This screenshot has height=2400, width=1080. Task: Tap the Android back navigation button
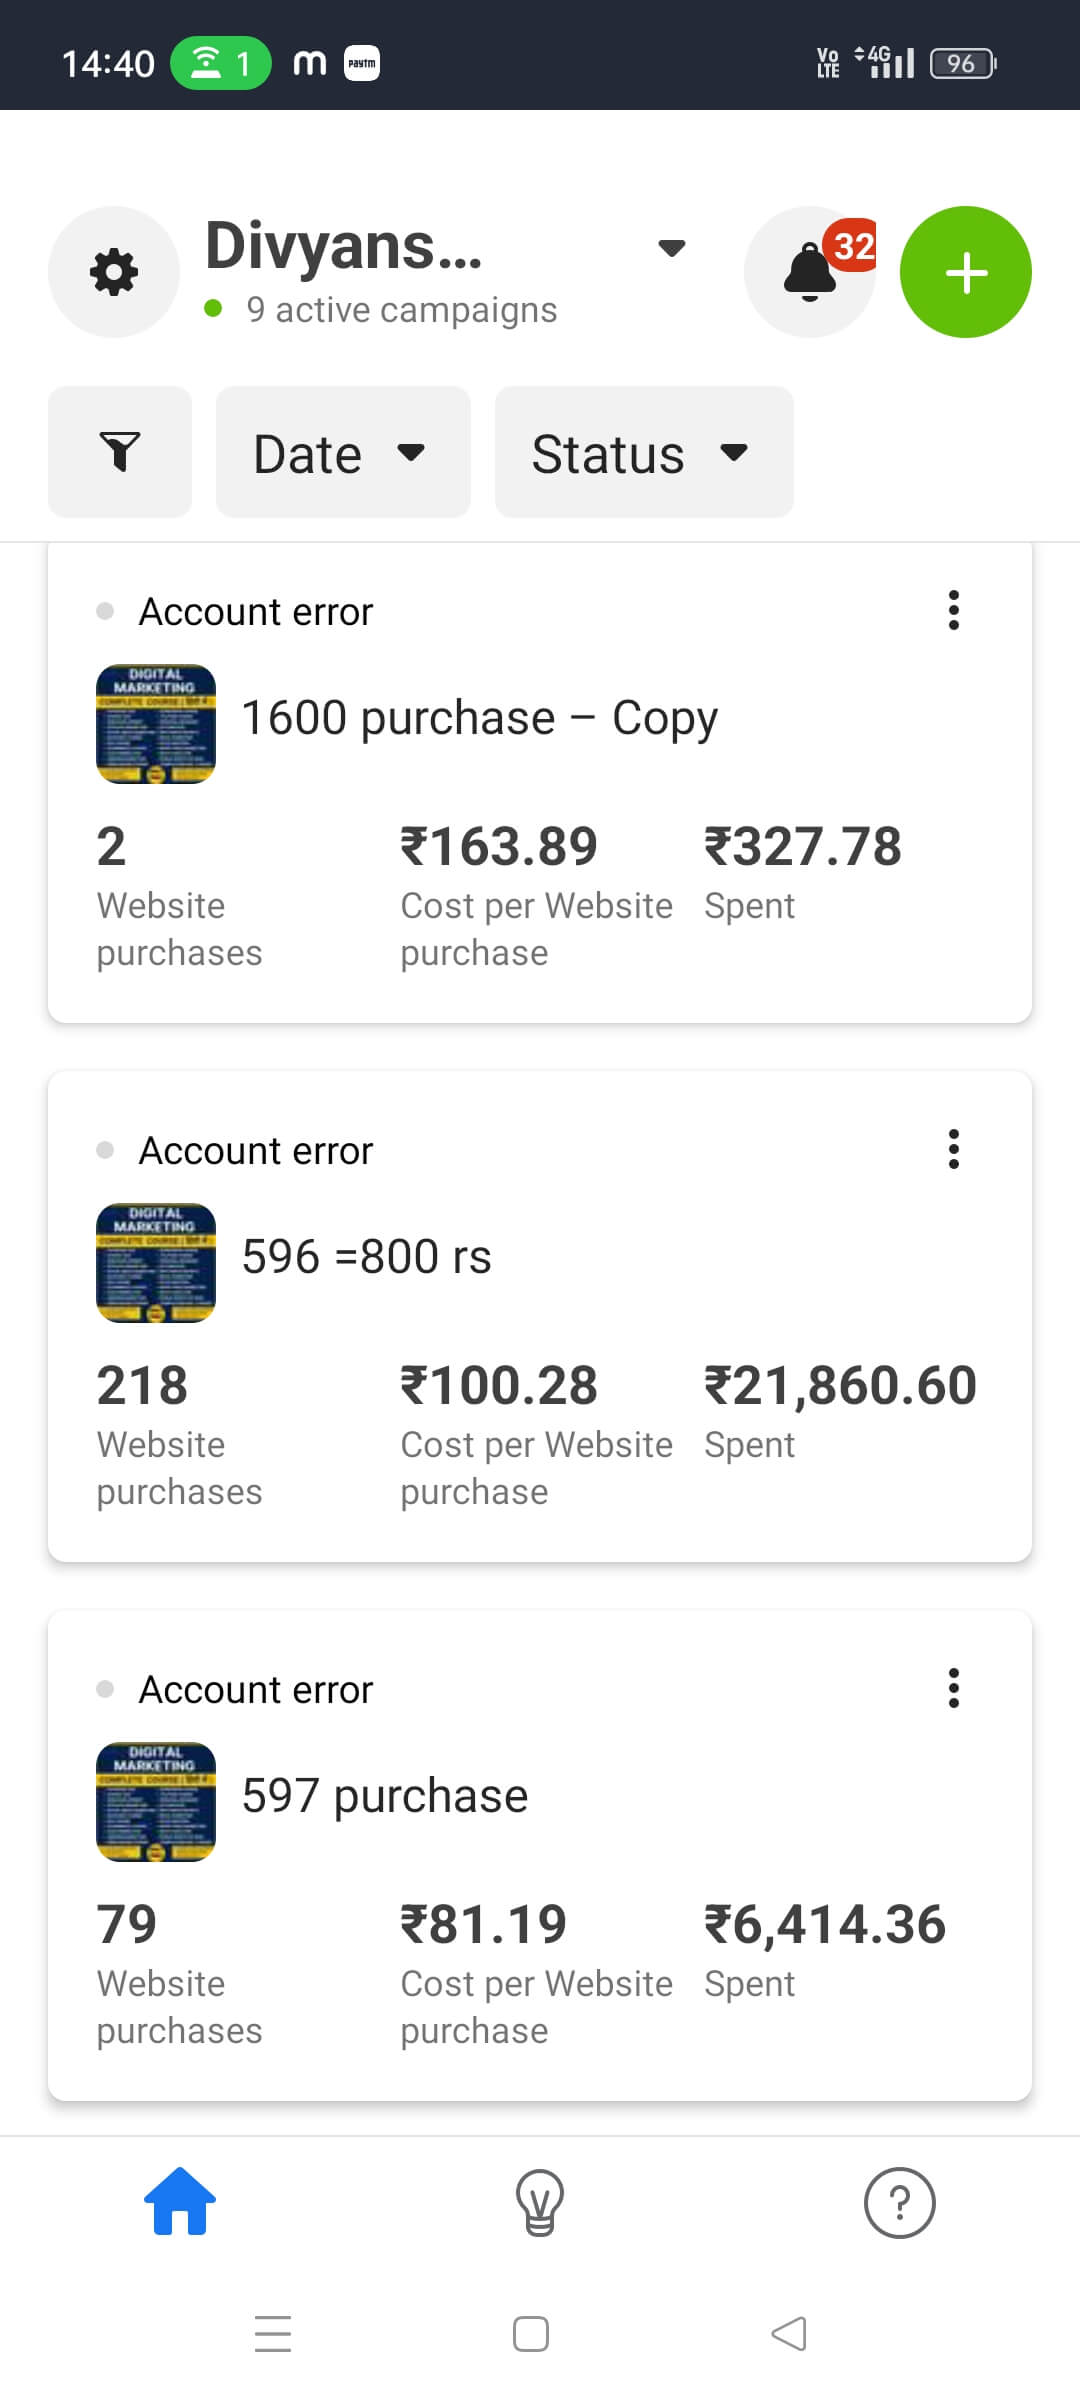[789, 2334]
